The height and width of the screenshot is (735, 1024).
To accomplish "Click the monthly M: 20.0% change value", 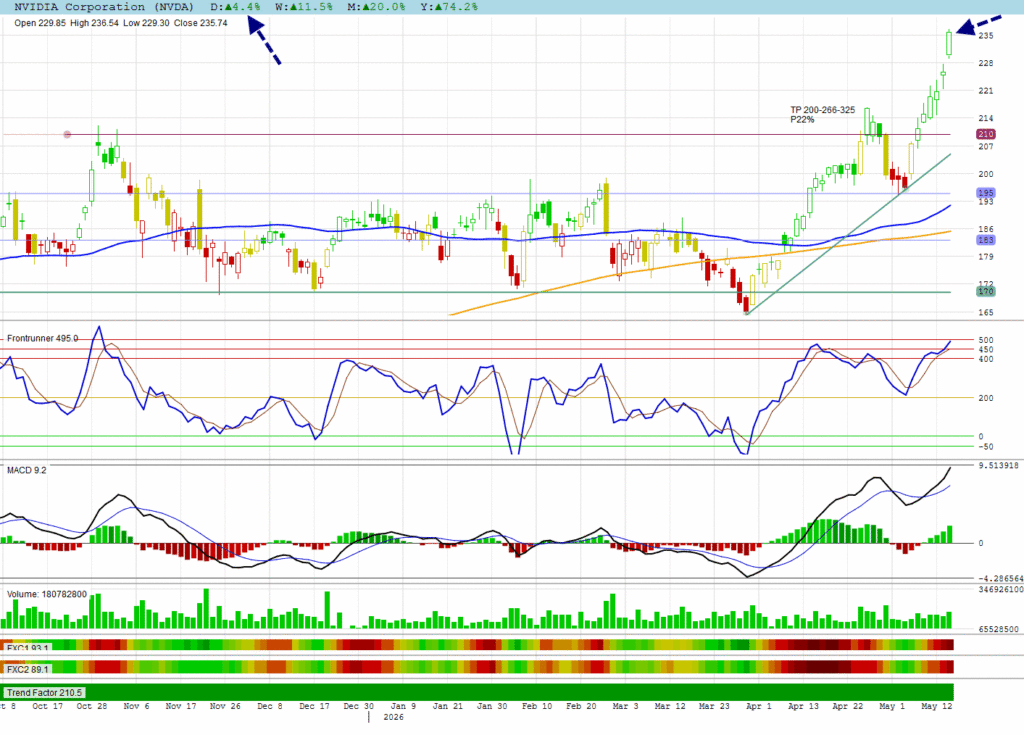I will (x=376, y=7).
